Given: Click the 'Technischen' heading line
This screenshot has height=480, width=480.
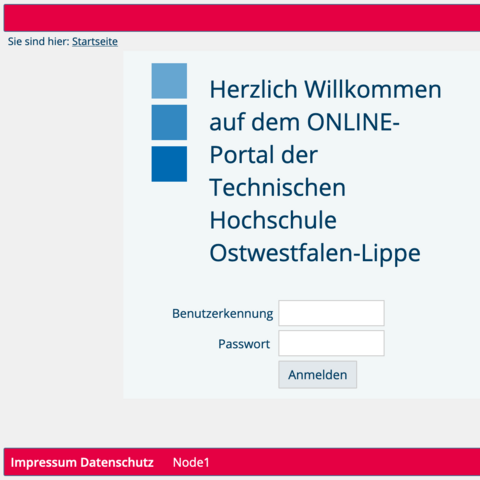Looking at the screenshot, I should point(278,187).
